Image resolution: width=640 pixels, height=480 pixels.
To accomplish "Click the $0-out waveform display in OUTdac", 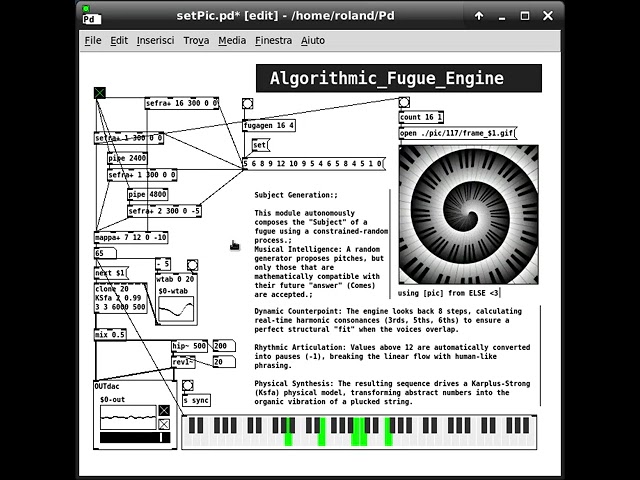I will pos(128,417).
